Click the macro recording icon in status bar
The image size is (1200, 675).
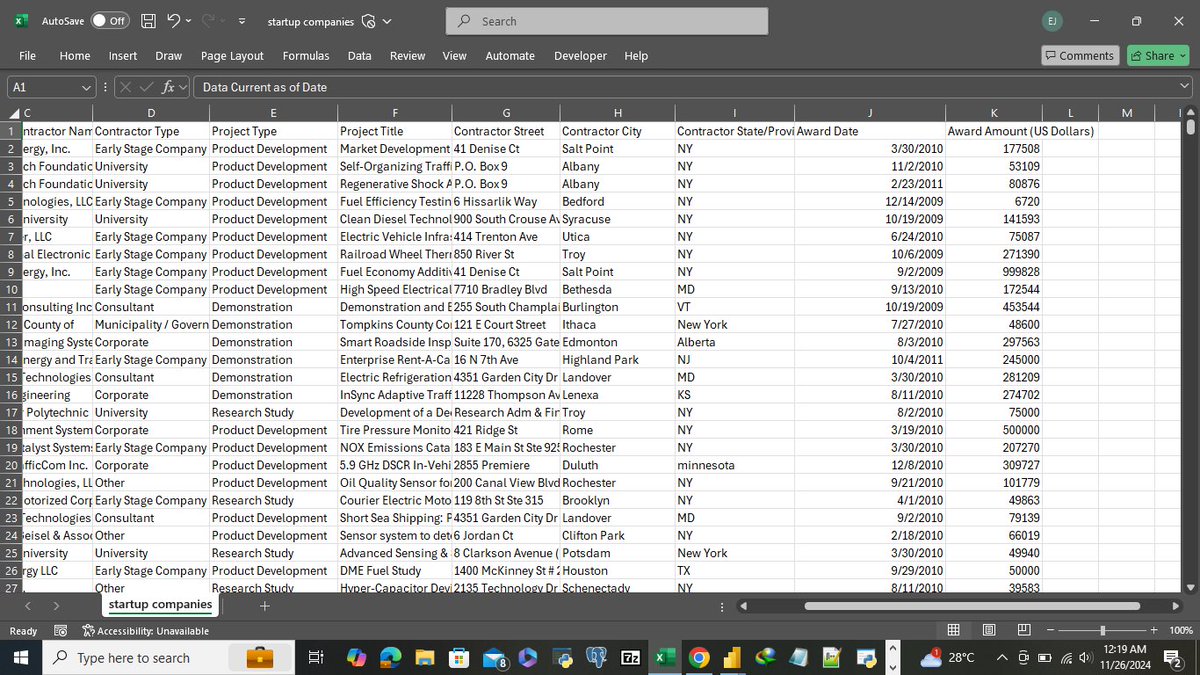(x=61, y=631)
